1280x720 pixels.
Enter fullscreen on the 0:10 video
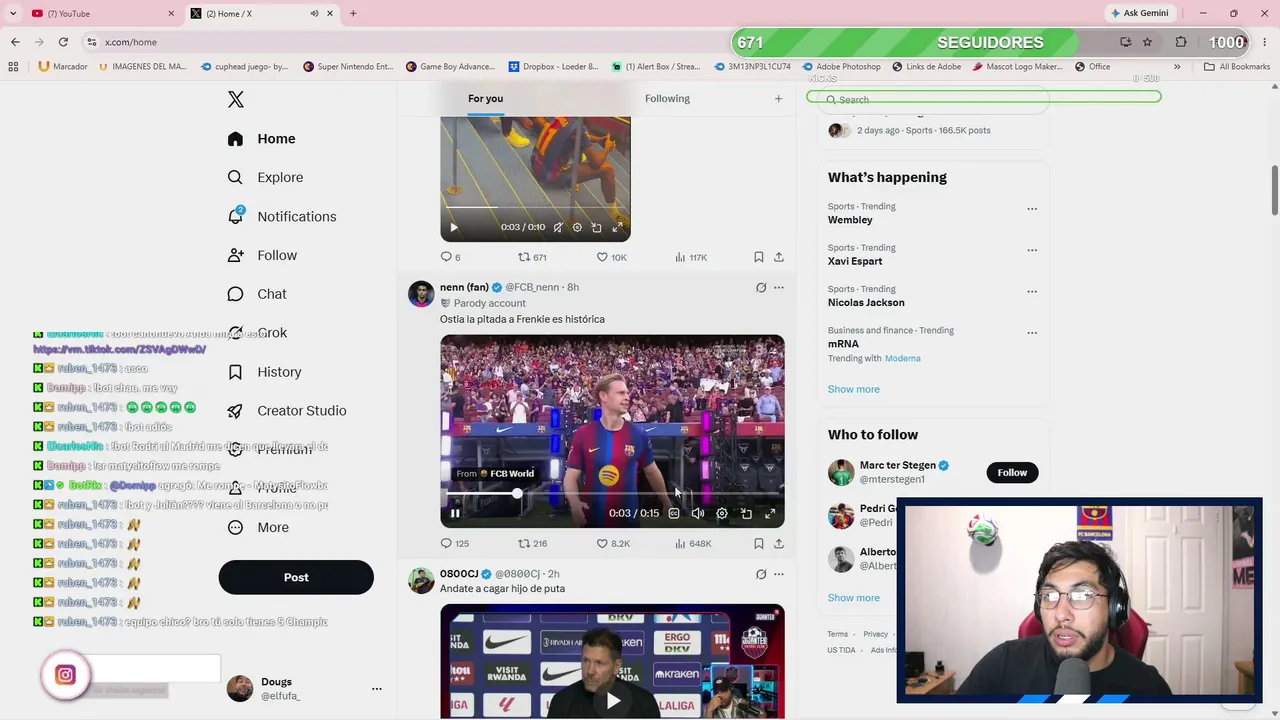[x=617, y=228]
